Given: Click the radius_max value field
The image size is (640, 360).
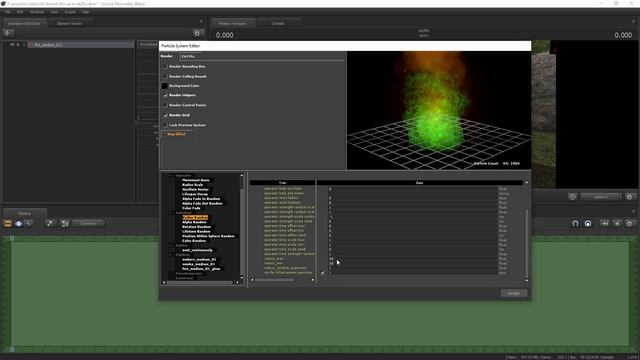Looking at the screenshot, I should click(x=412, y=259).
